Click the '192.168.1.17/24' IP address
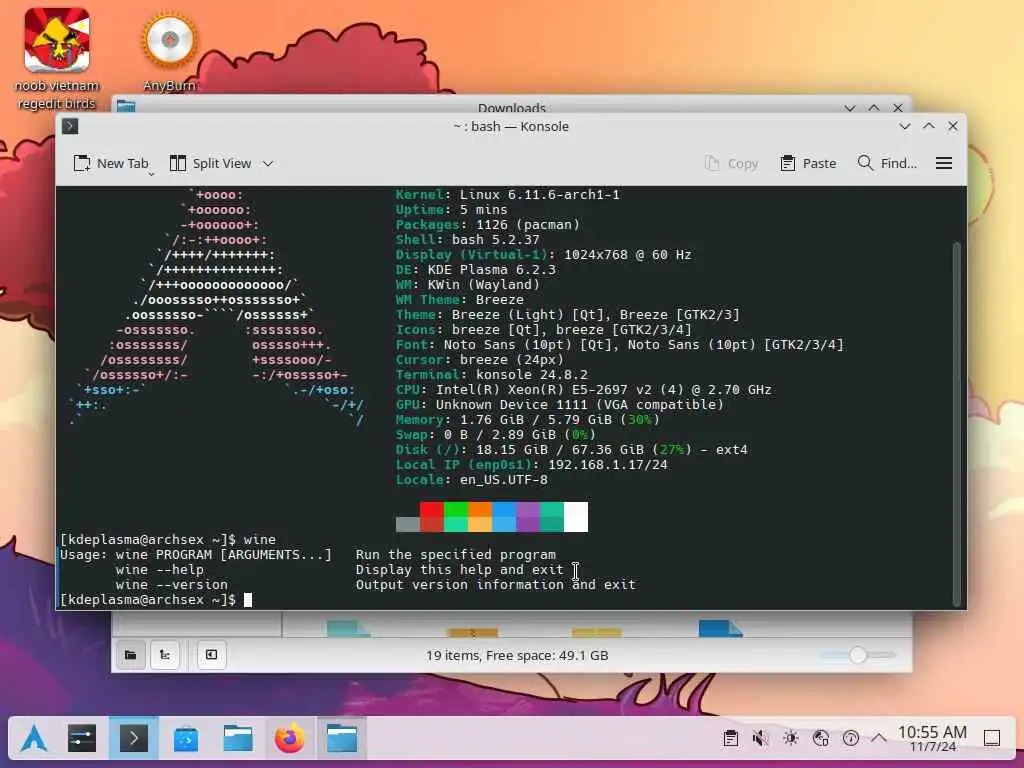Image resolution: width=1024 pixels, height=768 pixels. (608, 465)
